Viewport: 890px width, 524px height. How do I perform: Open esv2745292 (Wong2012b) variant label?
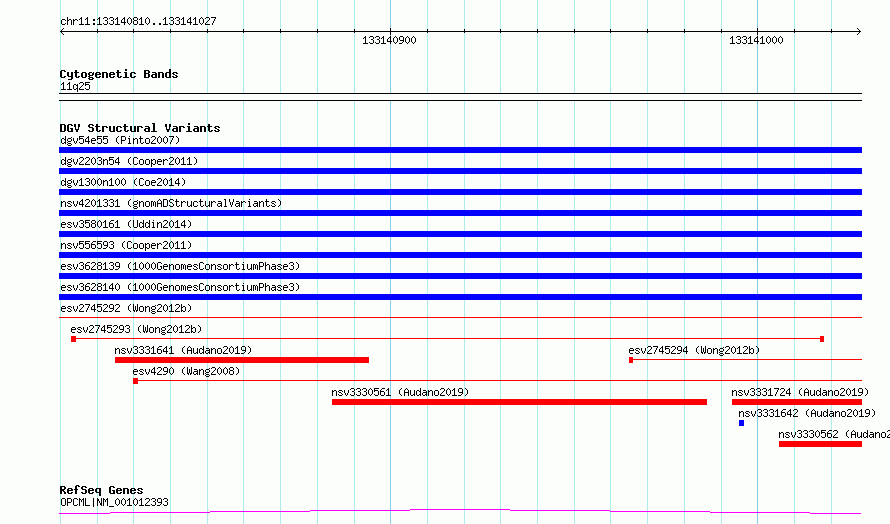(x=126, y=308)
